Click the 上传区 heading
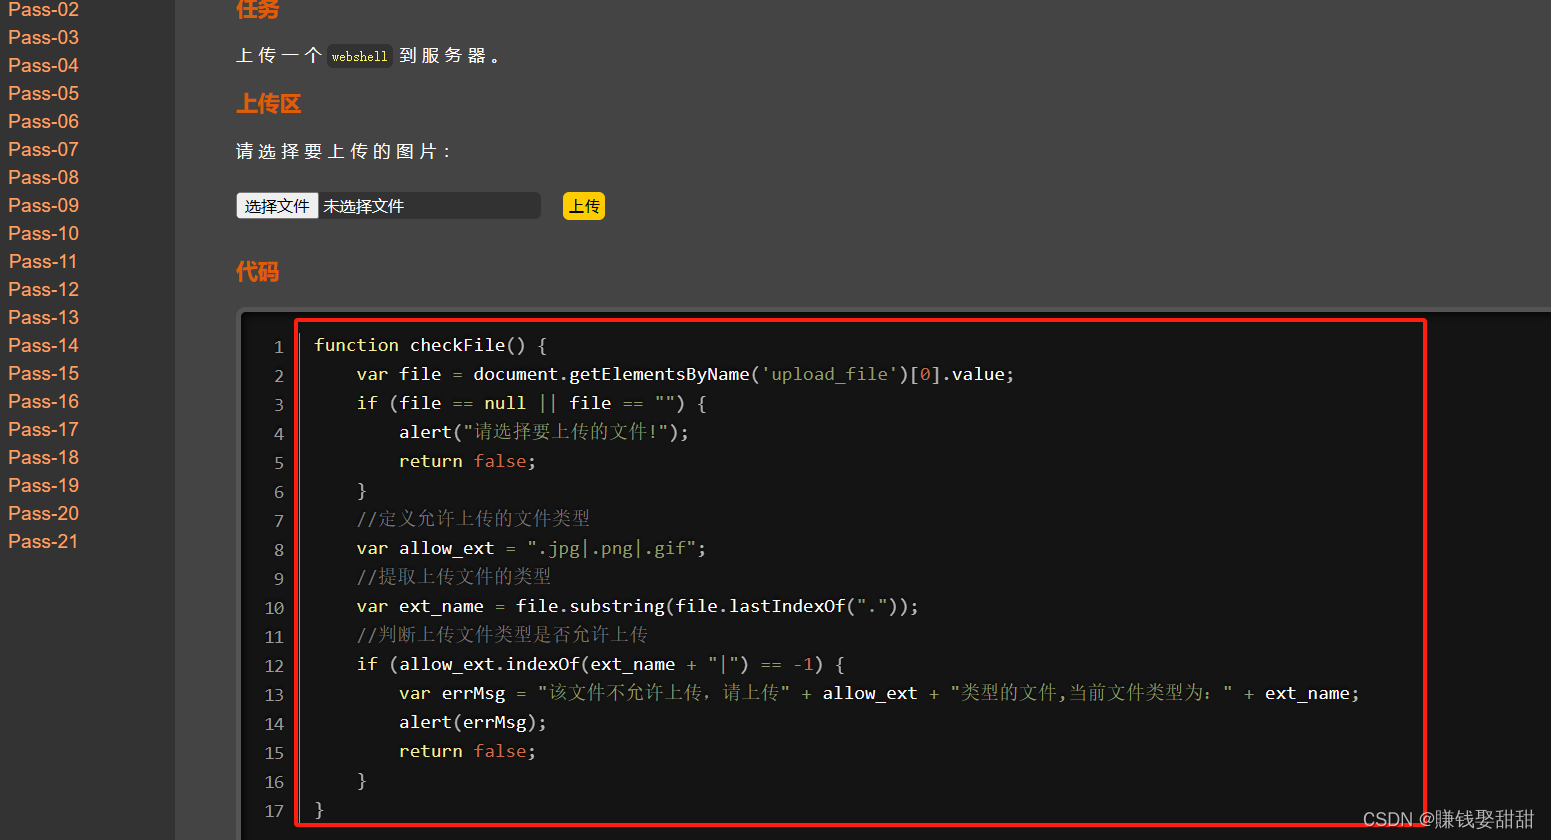The image size is (1551, 840). pyautogui.click(x=268, y=104)
